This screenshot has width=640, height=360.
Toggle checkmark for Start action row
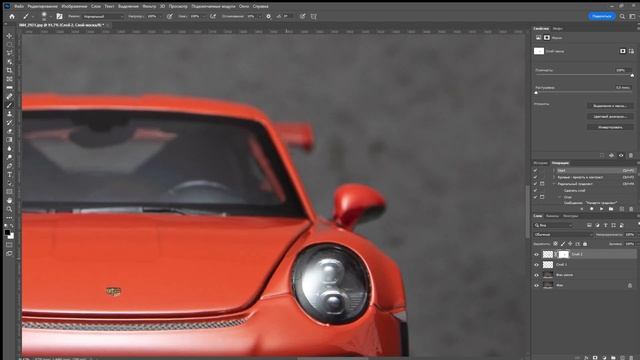coord(535,171)
